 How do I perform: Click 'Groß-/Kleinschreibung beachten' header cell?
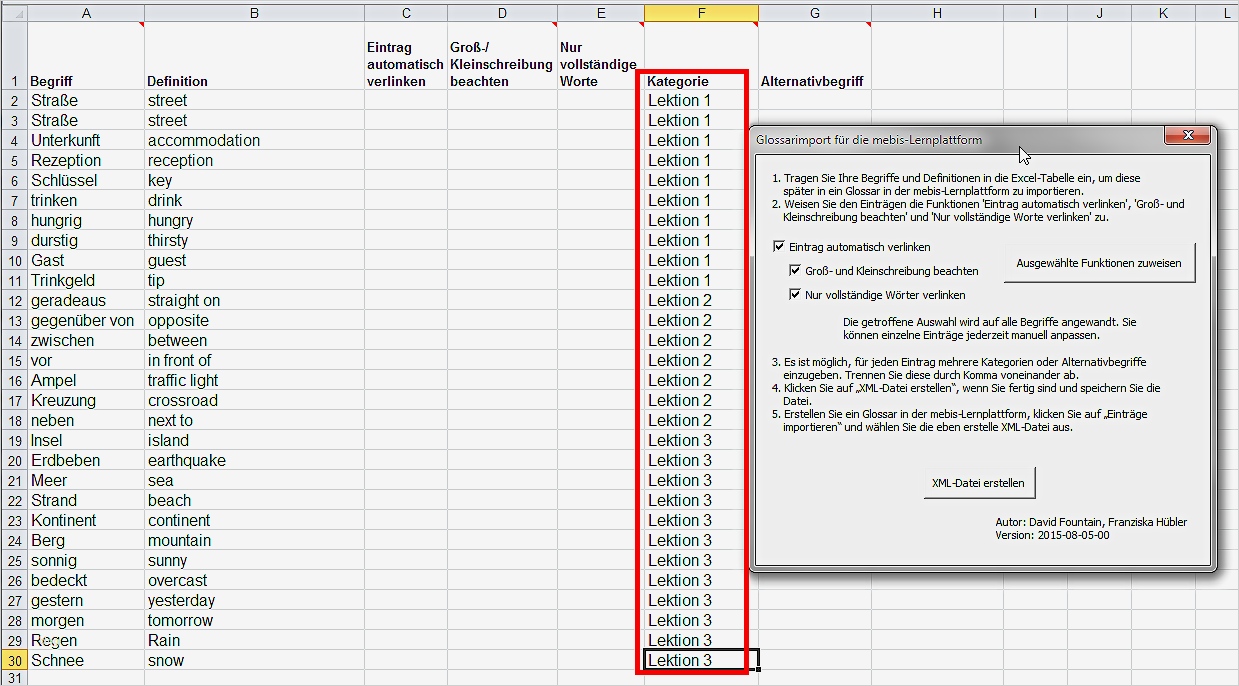pyautogui.click(x=502, y=56)
